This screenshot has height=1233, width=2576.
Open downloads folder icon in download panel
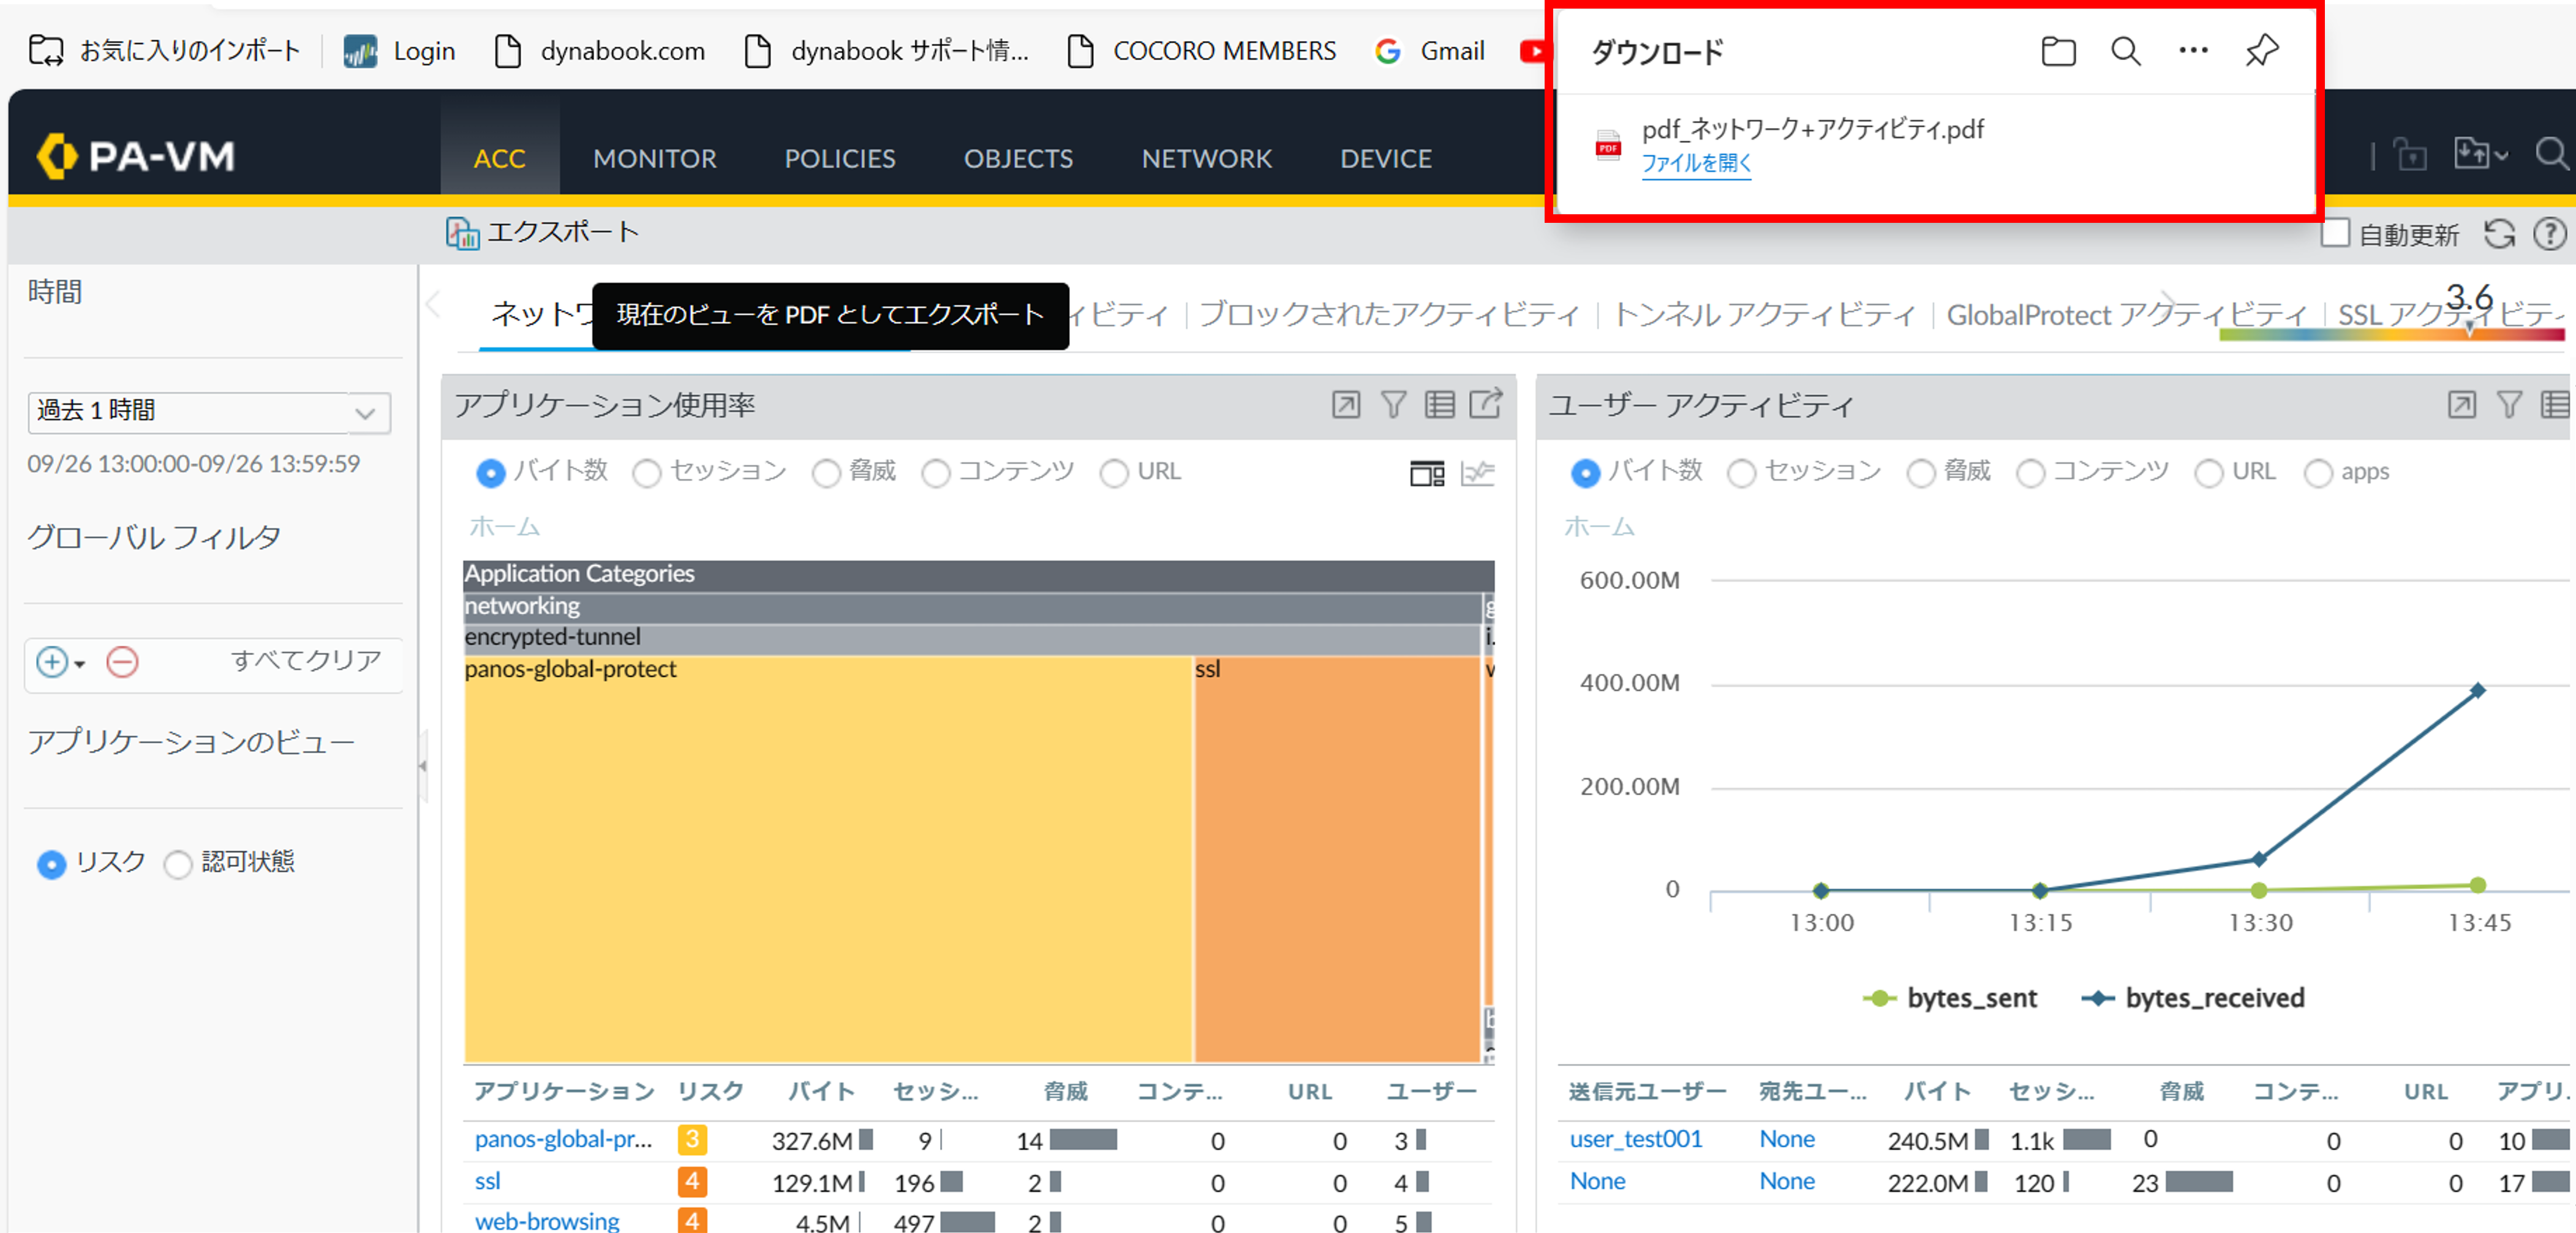pyautogui.click(x=2057, y=51)
